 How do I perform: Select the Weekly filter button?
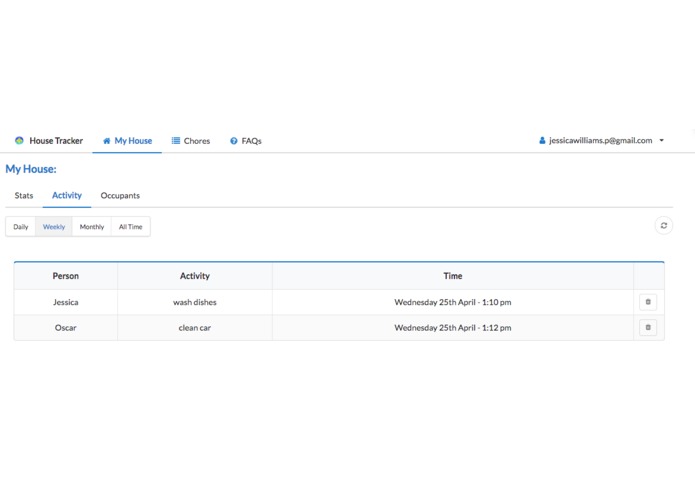54,226
